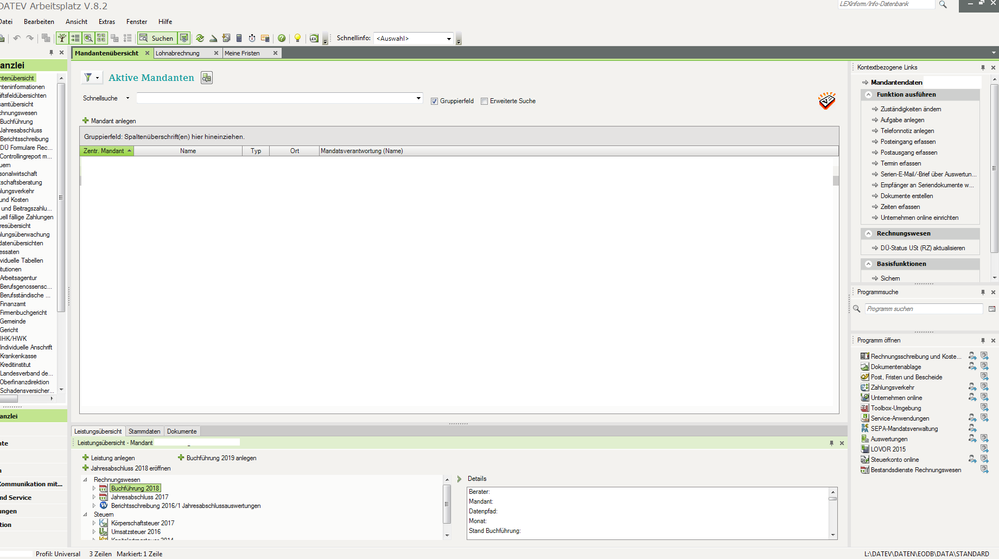Image resolution: width=999 pixels, height=559 pixels.
Task: Click Buchführung 2019 anlegen link
Action: coord(217,458)
